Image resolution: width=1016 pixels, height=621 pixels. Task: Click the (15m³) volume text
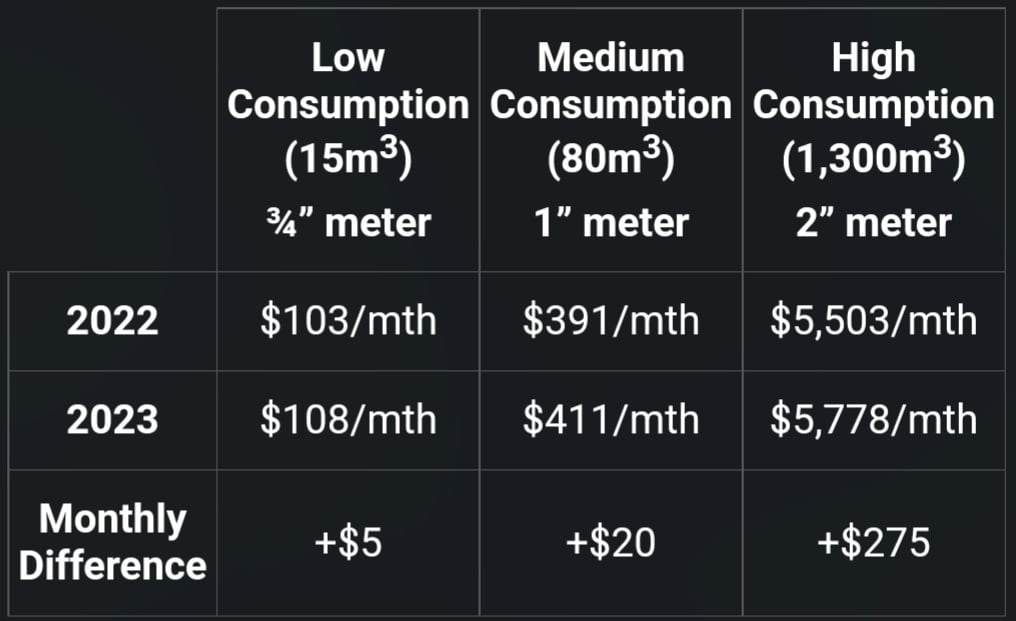pyautogui.click(x=348, y=158)
